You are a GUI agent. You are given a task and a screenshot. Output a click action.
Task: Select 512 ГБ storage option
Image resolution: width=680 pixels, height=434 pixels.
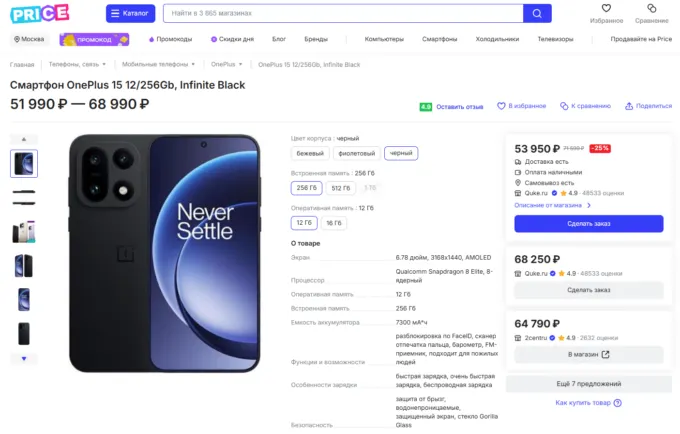click(340, 187)
